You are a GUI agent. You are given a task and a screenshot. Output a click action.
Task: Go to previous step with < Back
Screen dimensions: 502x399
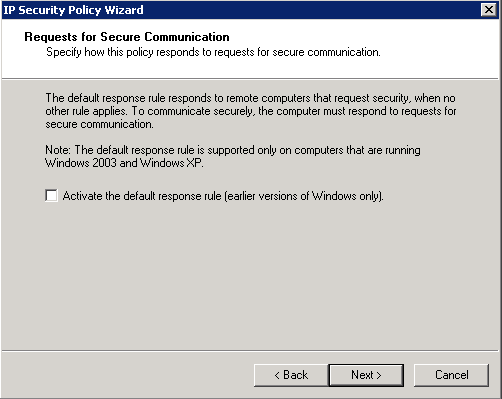[x=291, y=375]
